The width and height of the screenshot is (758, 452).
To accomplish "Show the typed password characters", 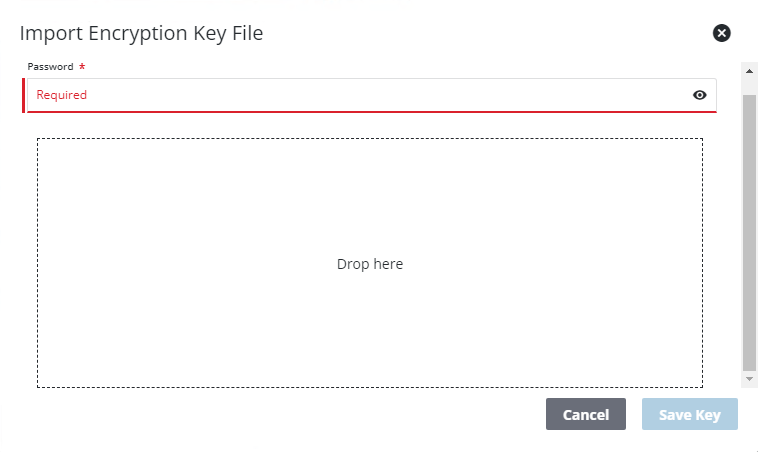I will [699, 95].
